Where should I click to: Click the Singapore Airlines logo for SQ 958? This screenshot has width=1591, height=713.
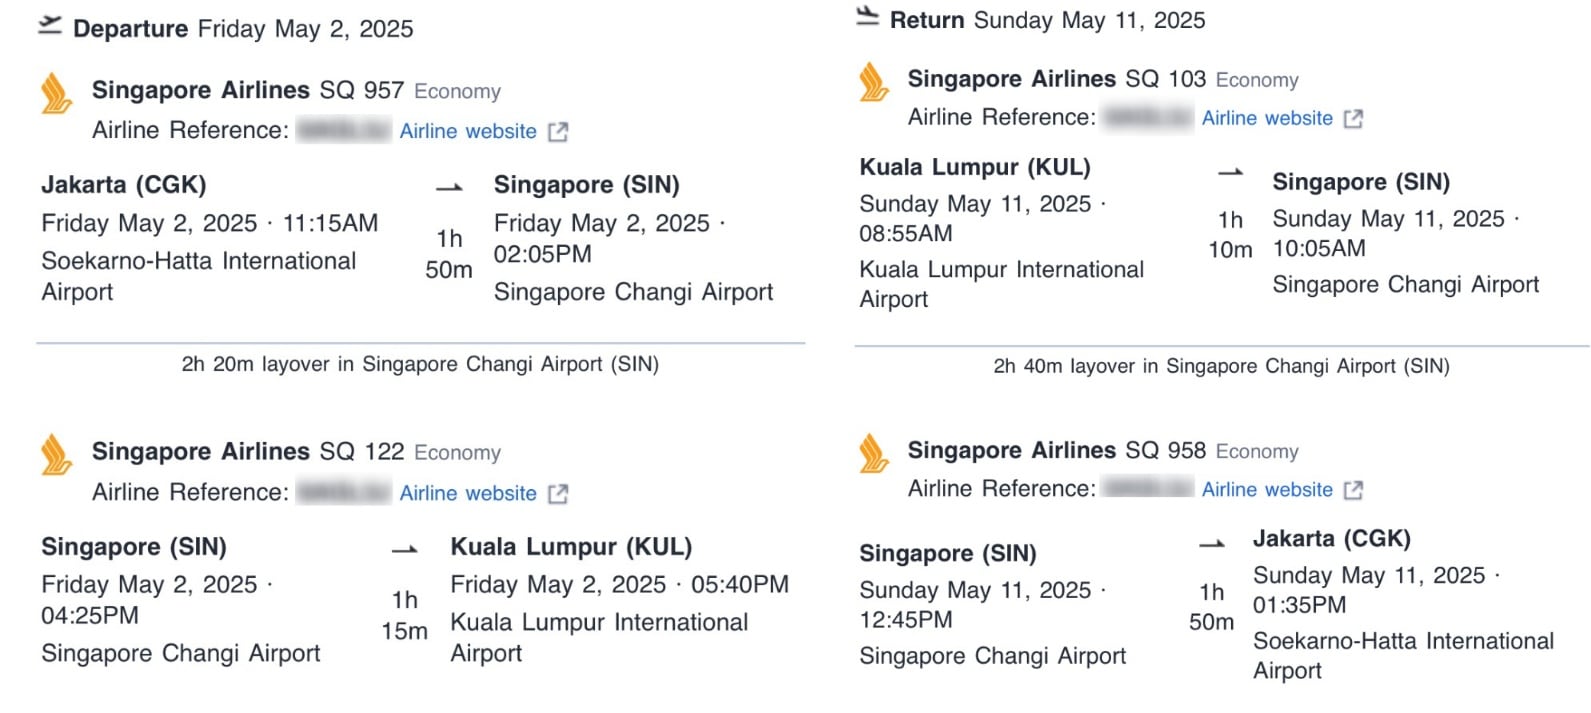click(x=873, y=450)
